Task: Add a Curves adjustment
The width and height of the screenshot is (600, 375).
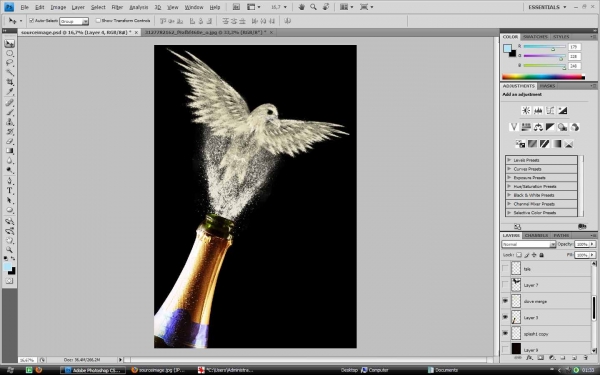Action: coord(550,111)
